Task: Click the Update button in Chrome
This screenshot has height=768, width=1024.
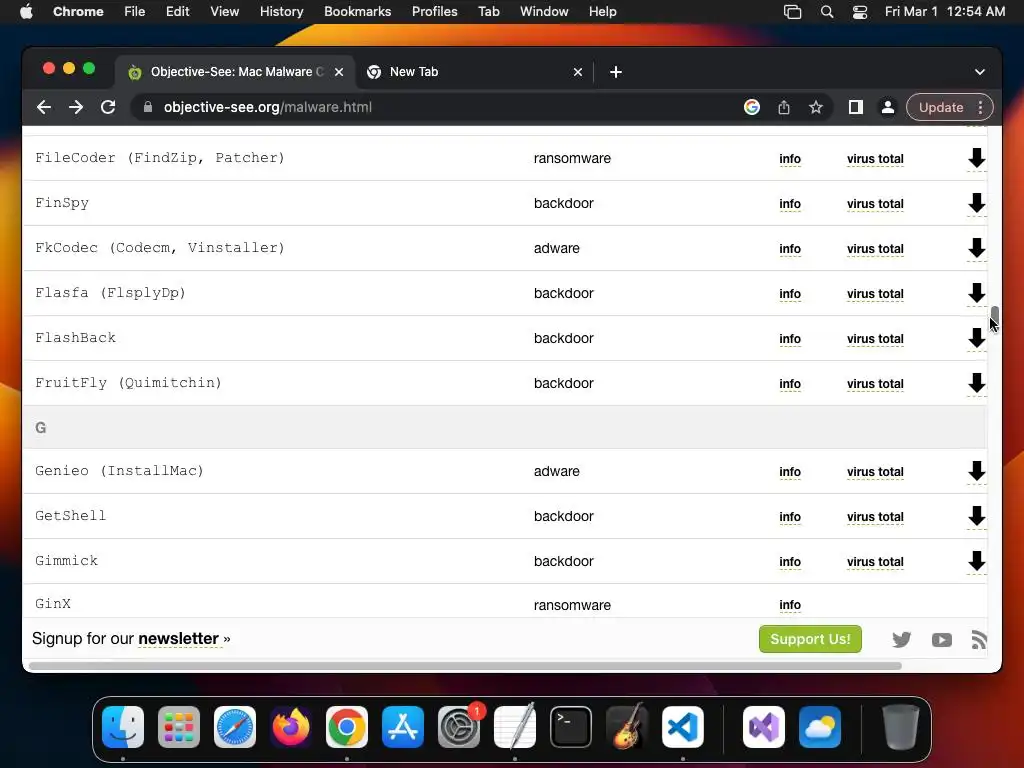Action: point(940,107)
